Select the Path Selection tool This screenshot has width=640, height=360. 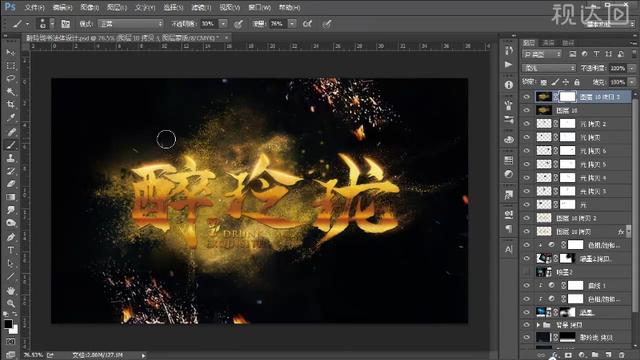click(11, 263)
